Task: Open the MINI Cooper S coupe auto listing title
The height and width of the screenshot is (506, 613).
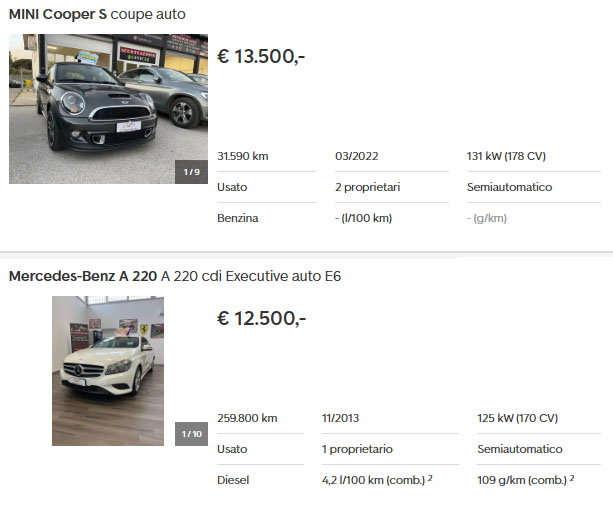Action: [x=97, y=14]
